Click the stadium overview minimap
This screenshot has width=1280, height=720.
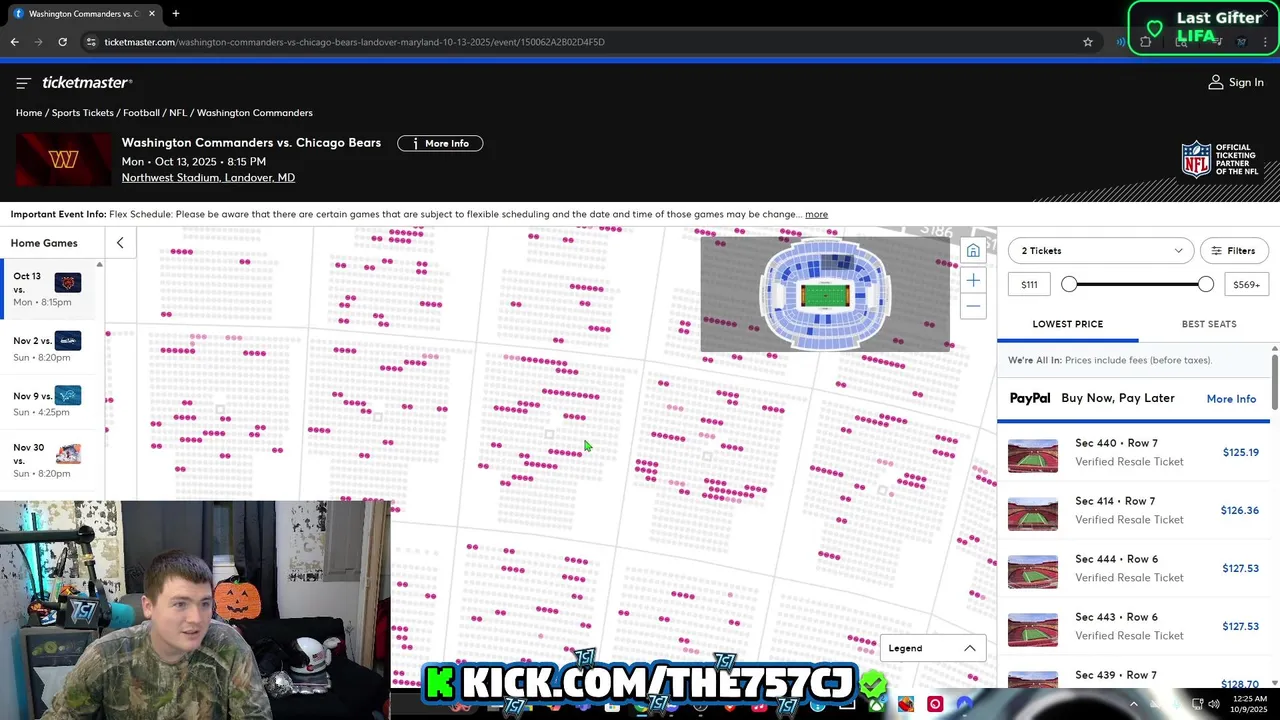coord(825,295)
